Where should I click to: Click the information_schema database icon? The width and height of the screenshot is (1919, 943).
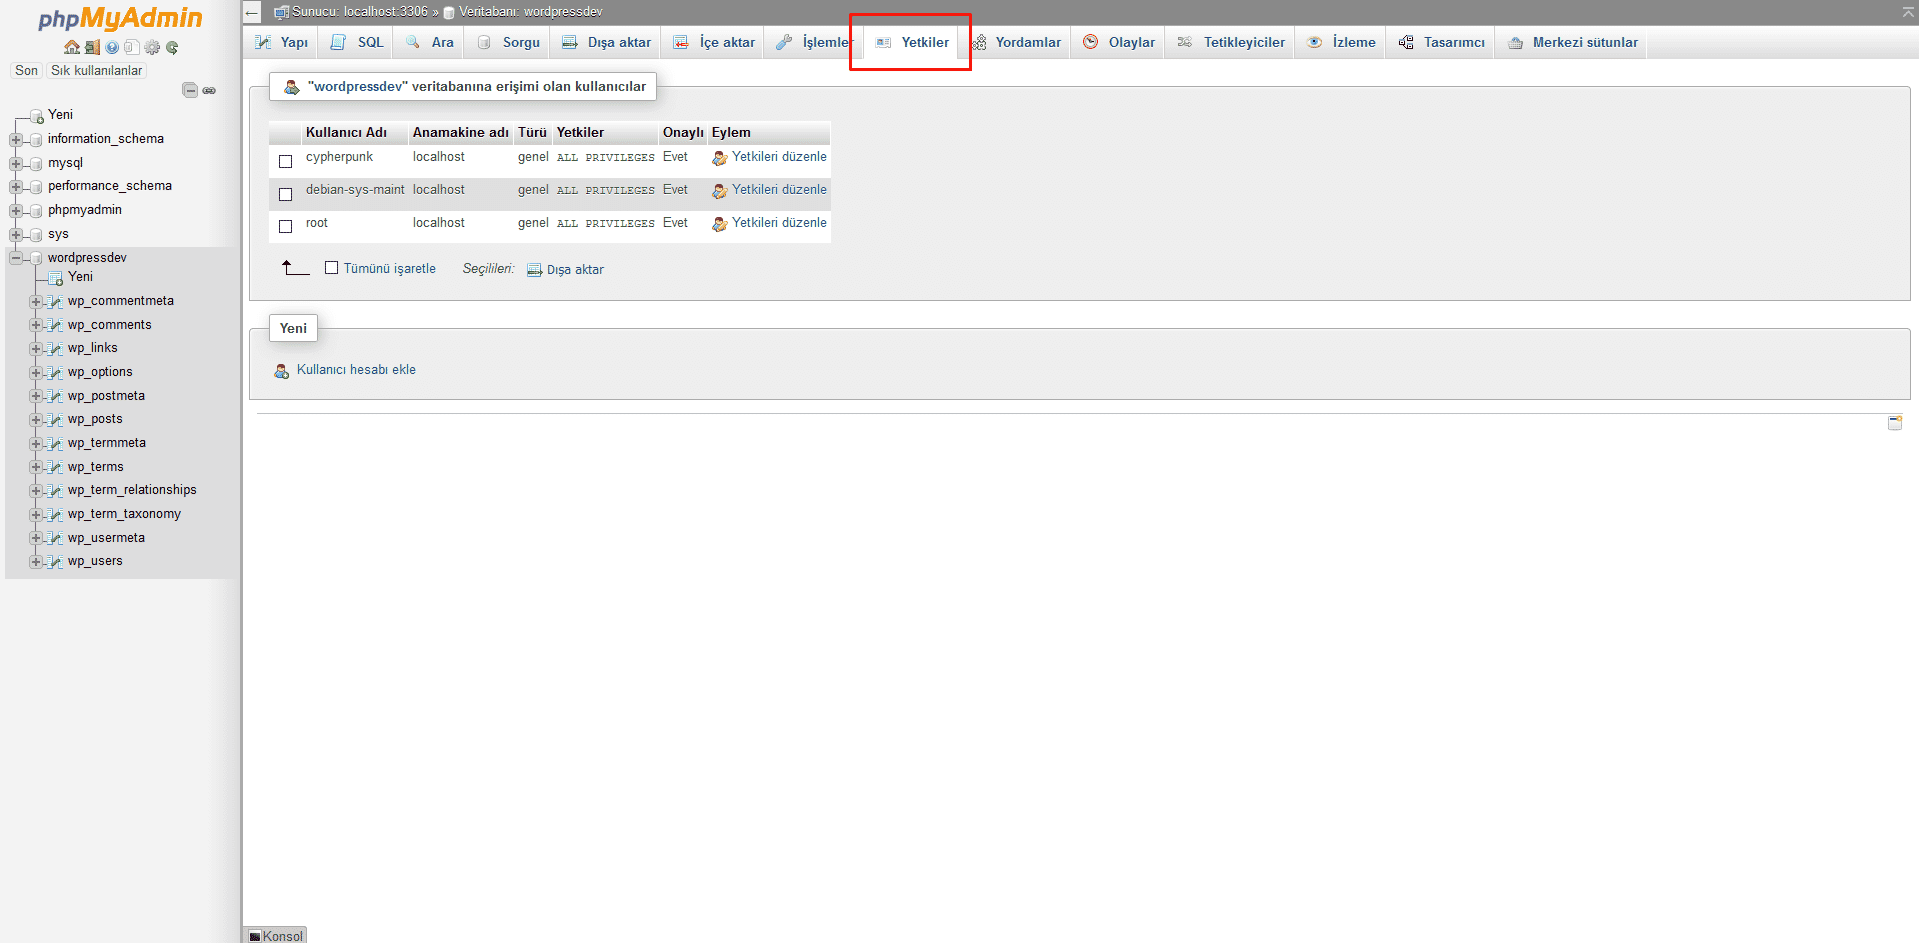[x=37, y=140]
